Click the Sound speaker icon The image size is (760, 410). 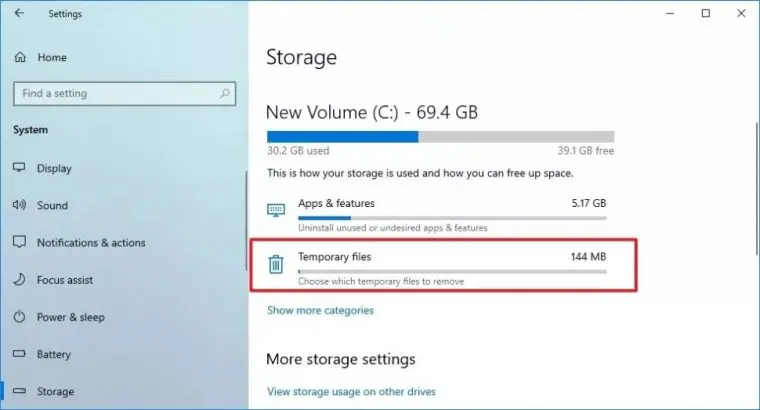tap(19, 205)
